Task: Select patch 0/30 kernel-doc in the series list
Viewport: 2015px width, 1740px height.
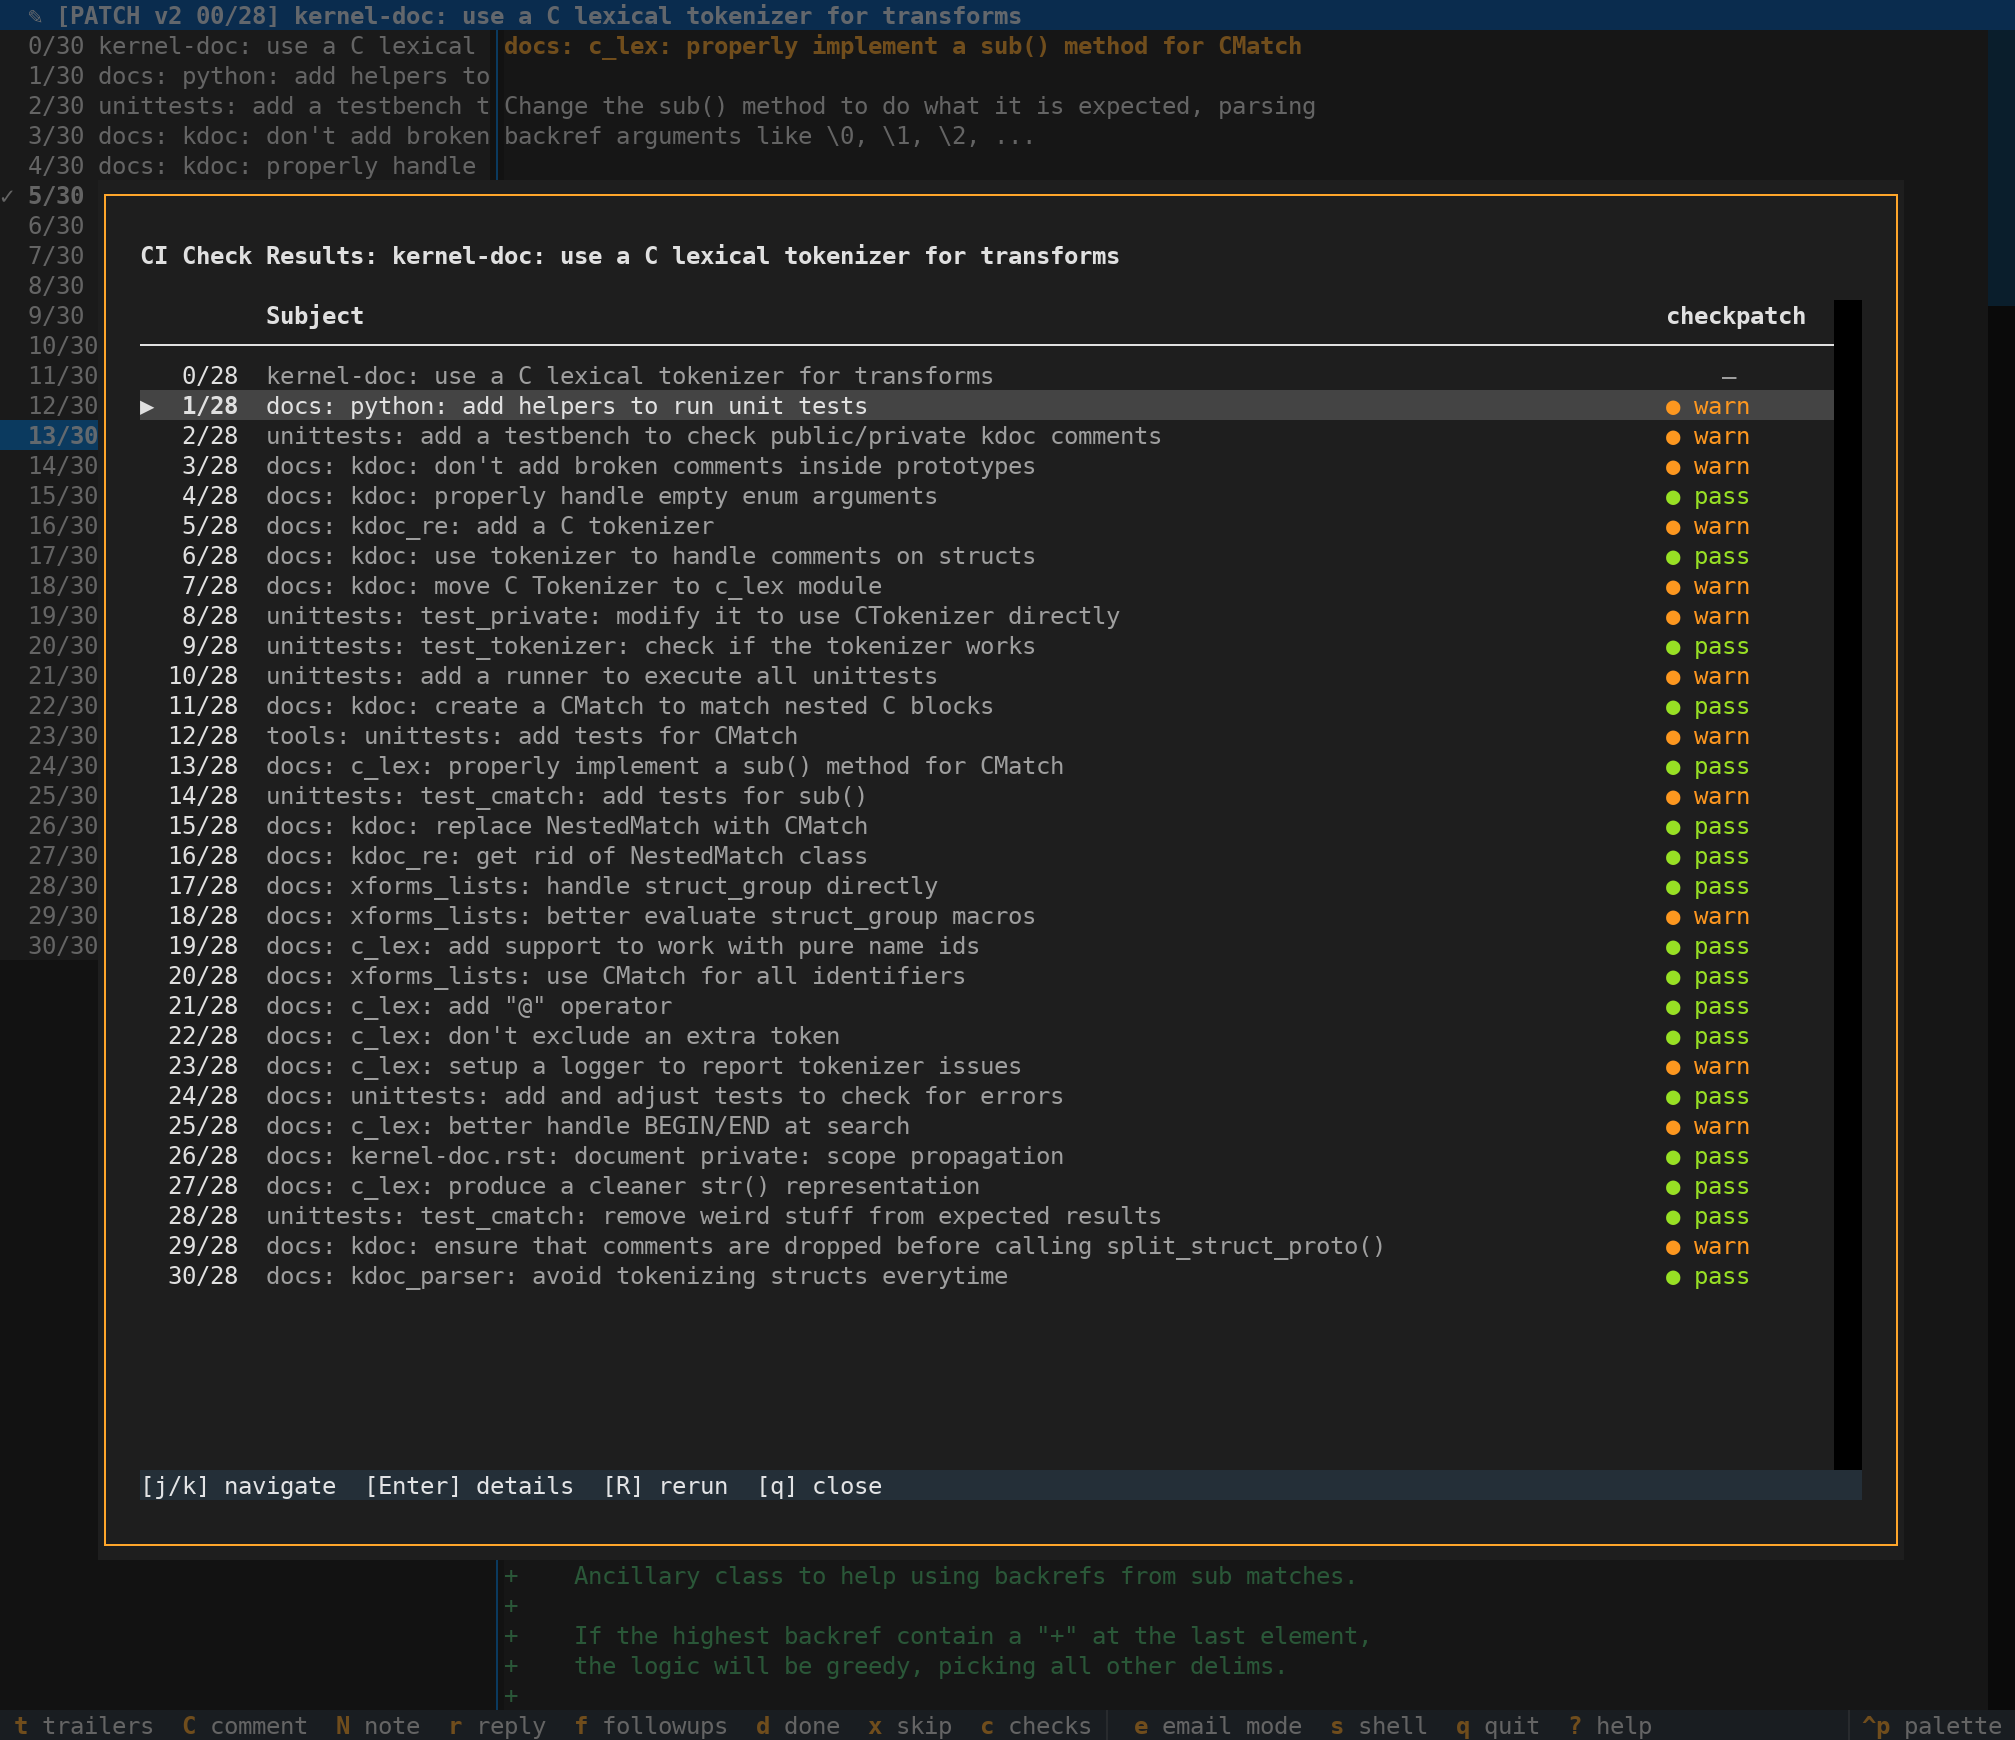Action: click(x=250, y=46)
